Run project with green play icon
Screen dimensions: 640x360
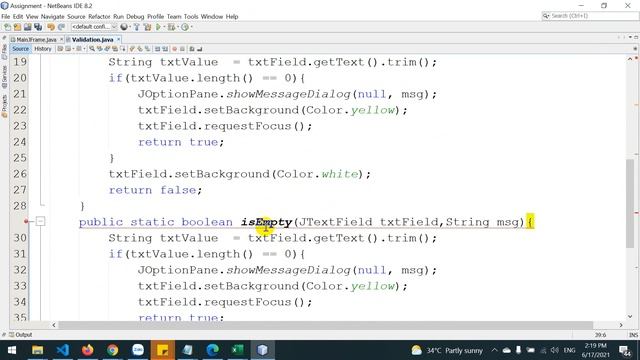[158, 27]
